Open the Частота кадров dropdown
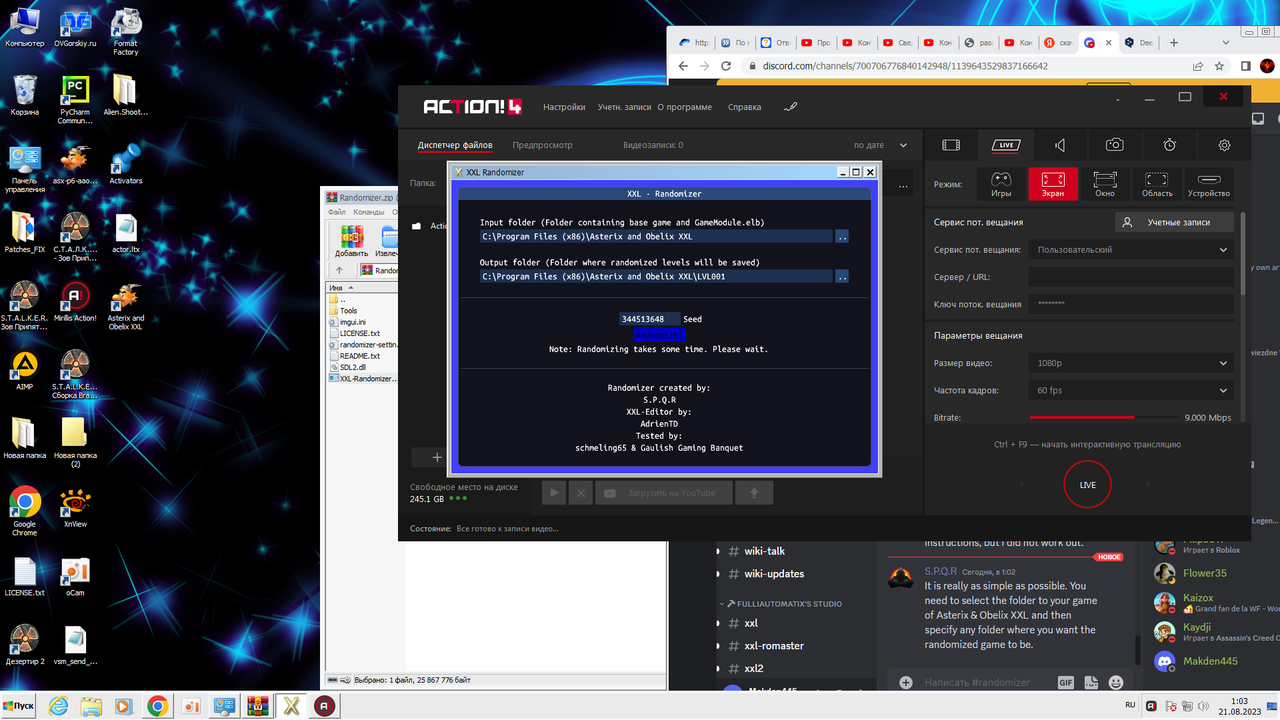This screenshot has width=1280, height=720. point(1130,390)
